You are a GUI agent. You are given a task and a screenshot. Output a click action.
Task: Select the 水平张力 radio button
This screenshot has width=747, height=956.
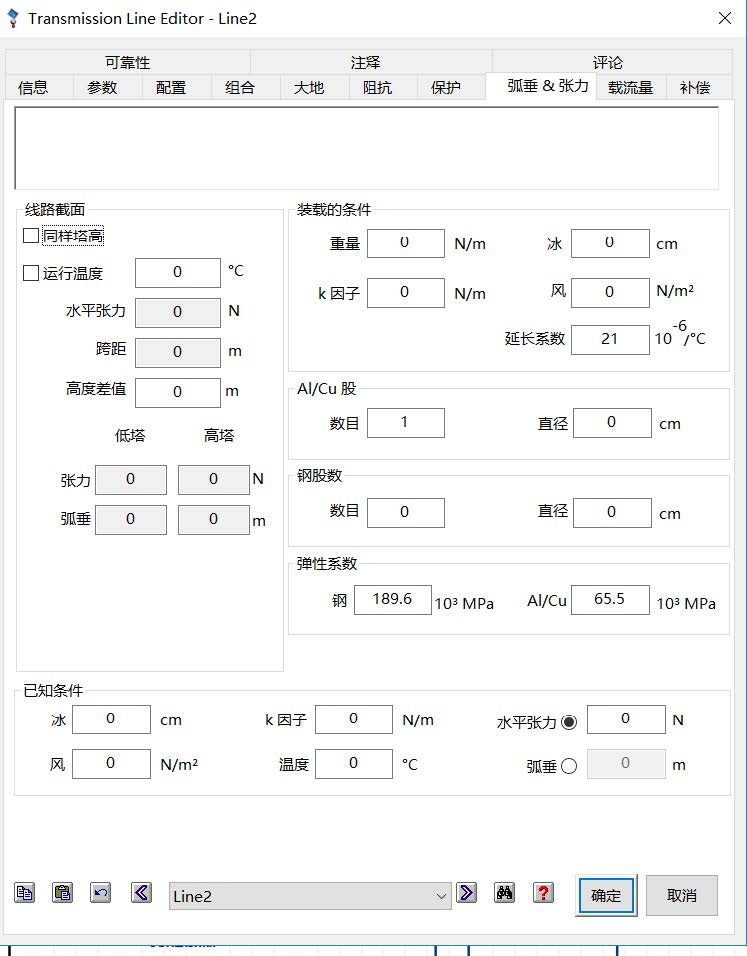(569, 722)
